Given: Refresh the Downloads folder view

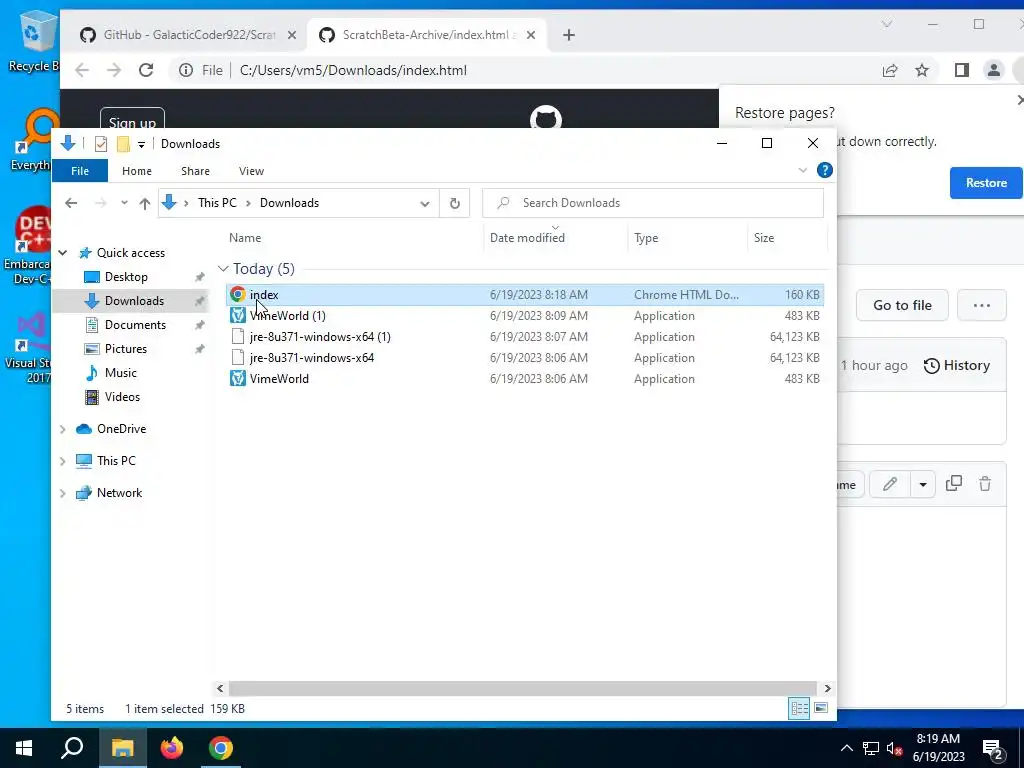Looking at the screenshot, I should point(455,203).
